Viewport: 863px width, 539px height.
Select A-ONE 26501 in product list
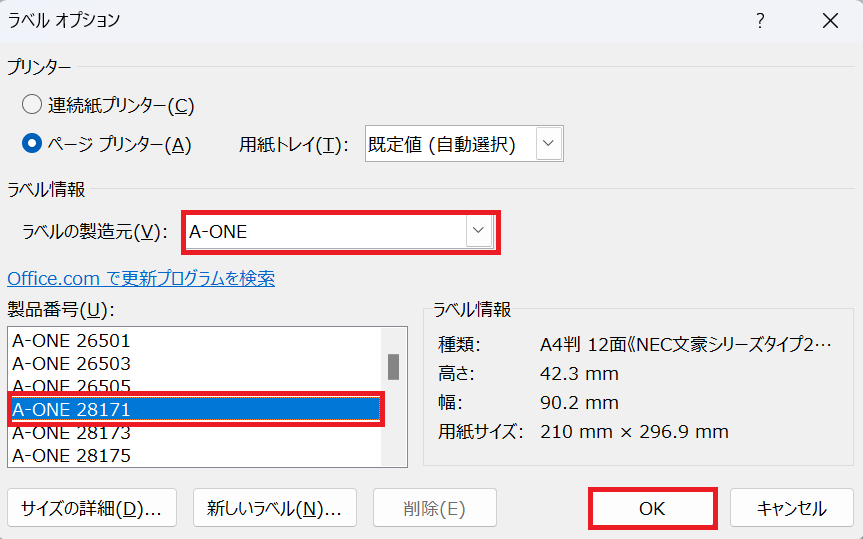pos(196,341)
